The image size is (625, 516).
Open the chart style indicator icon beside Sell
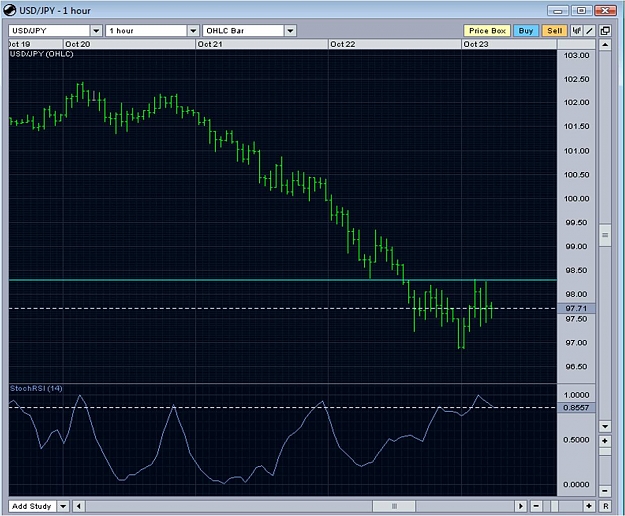(576, 31)
